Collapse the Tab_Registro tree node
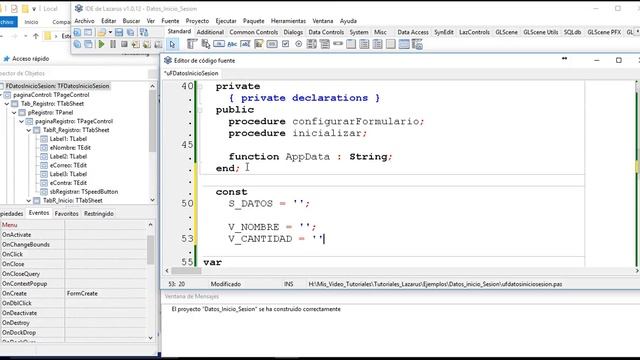Viewport: 640px width, 360px height. [7, 104]
